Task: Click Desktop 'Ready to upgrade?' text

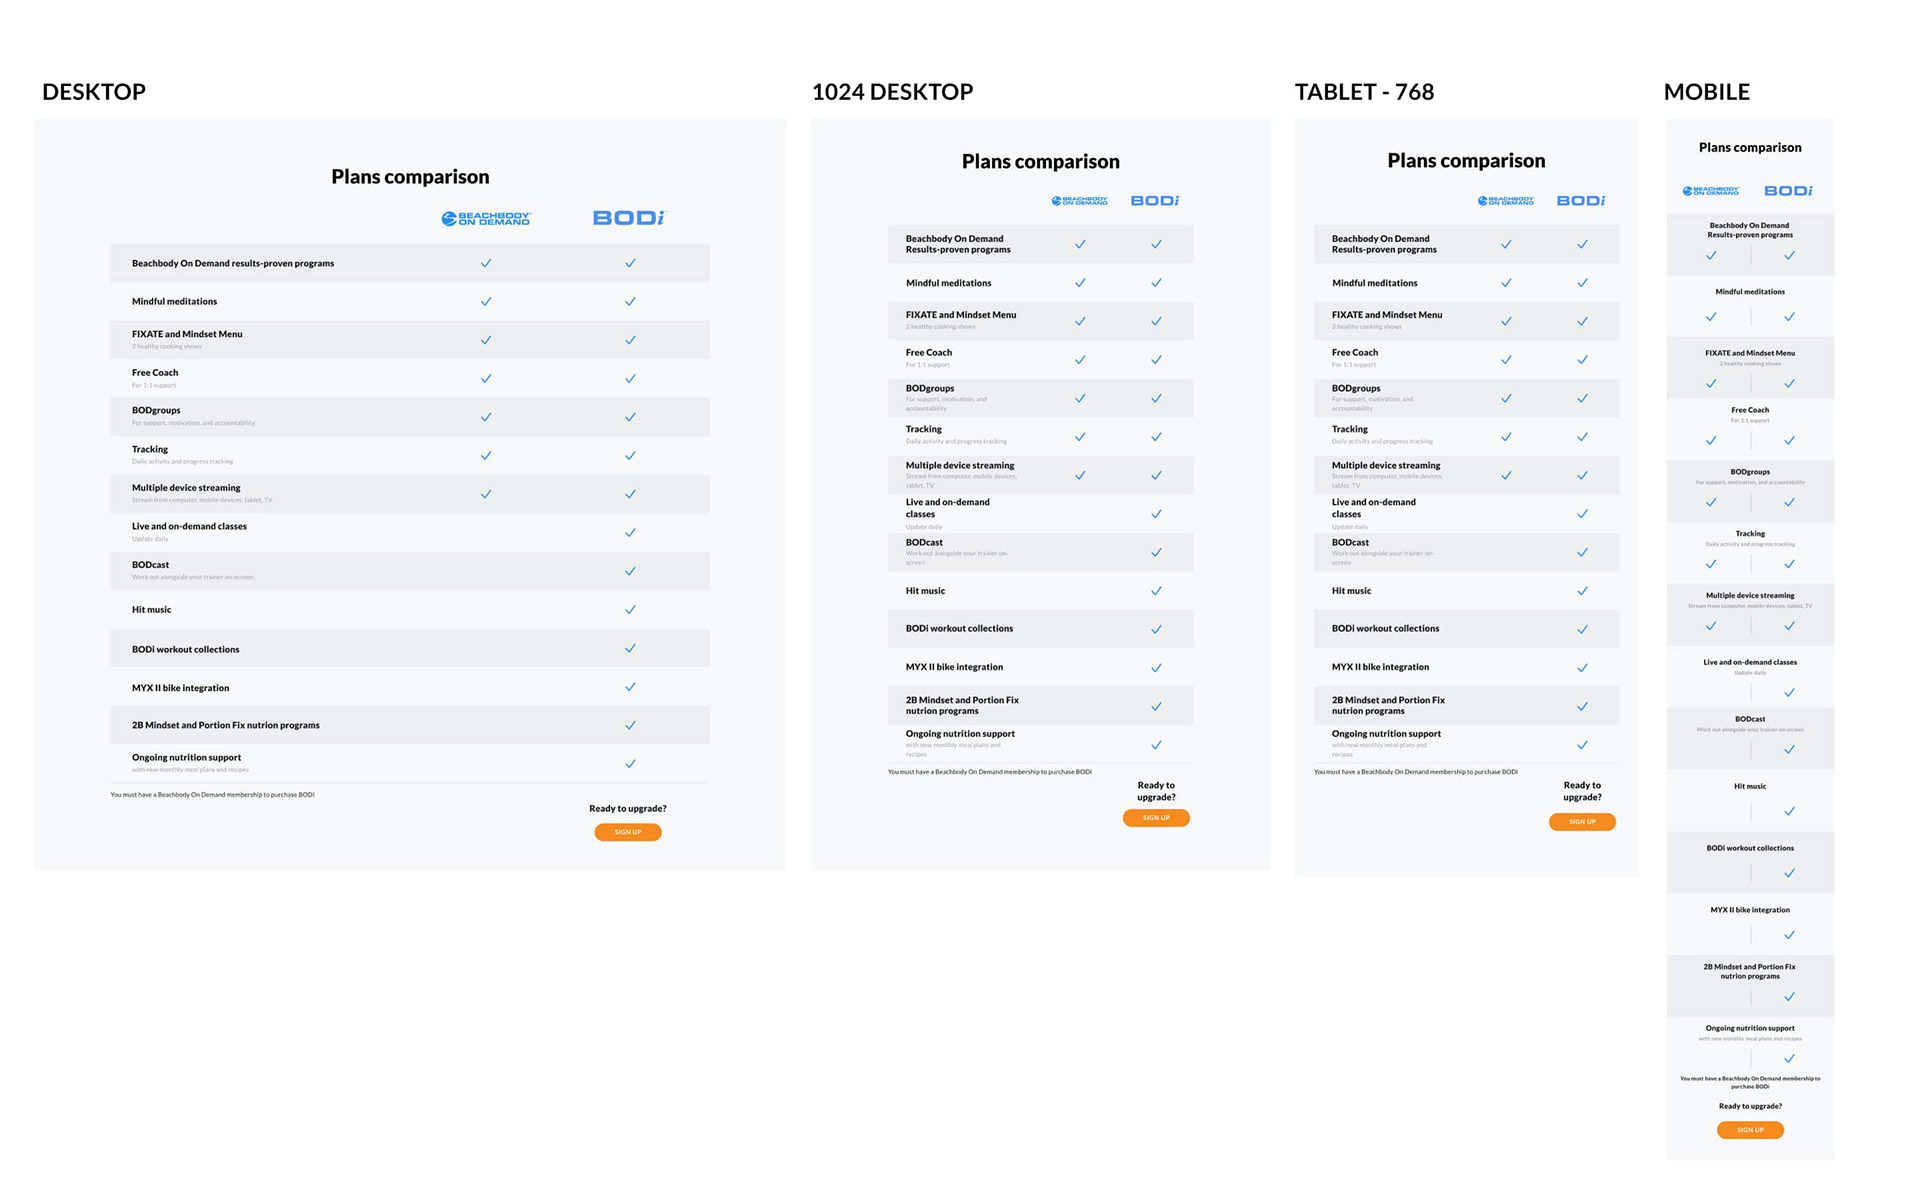Action: (628, 808)
